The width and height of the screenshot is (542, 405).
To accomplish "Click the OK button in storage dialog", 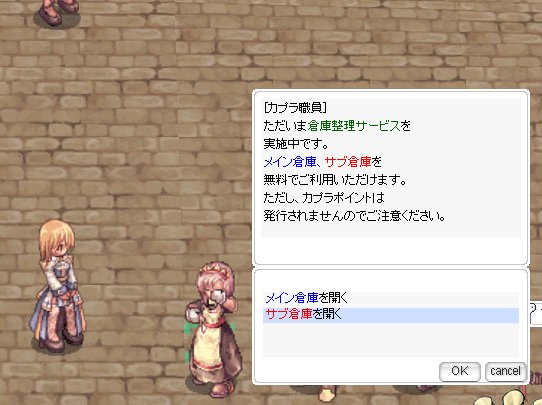I will point(459,371).
